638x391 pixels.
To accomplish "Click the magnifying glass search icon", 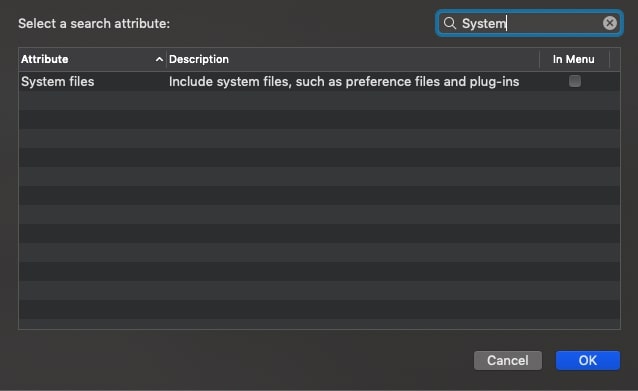I will pyautogui.click(x=450, y=23).
